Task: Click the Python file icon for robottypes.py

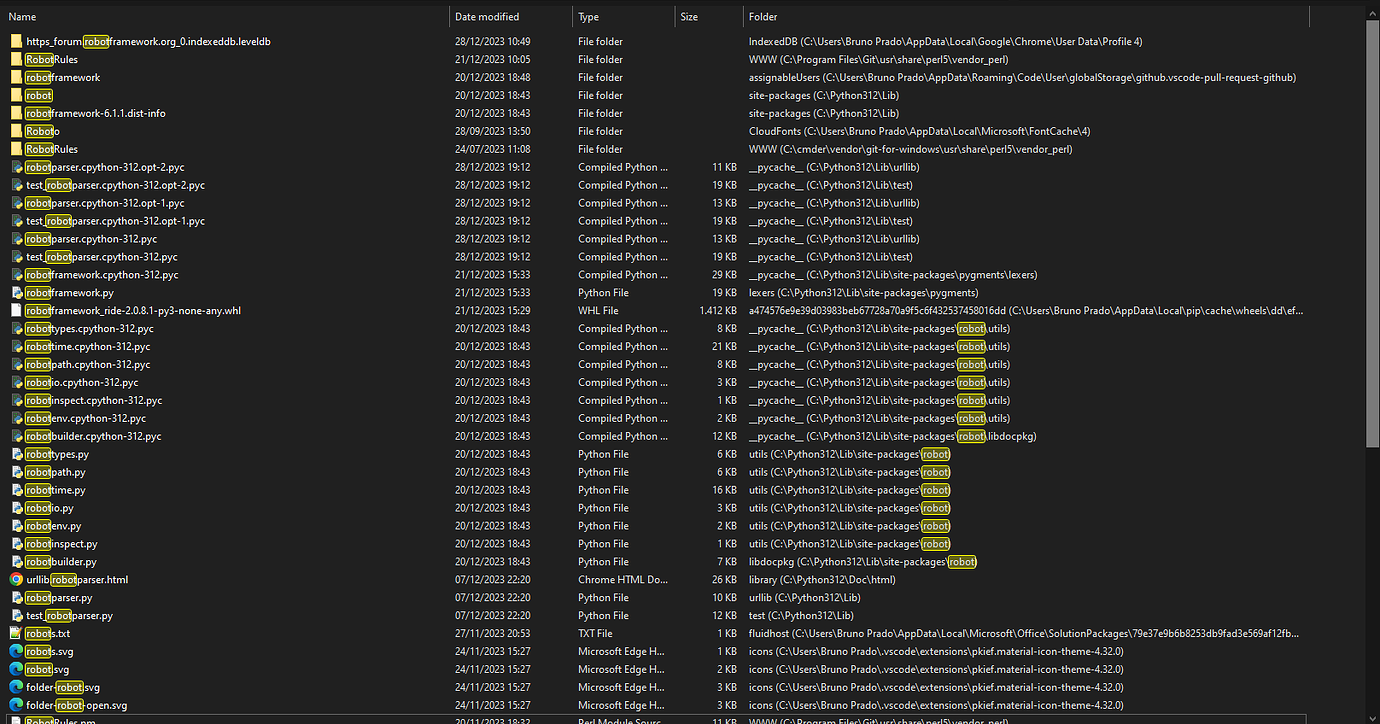Action: [x=15, y=453]
